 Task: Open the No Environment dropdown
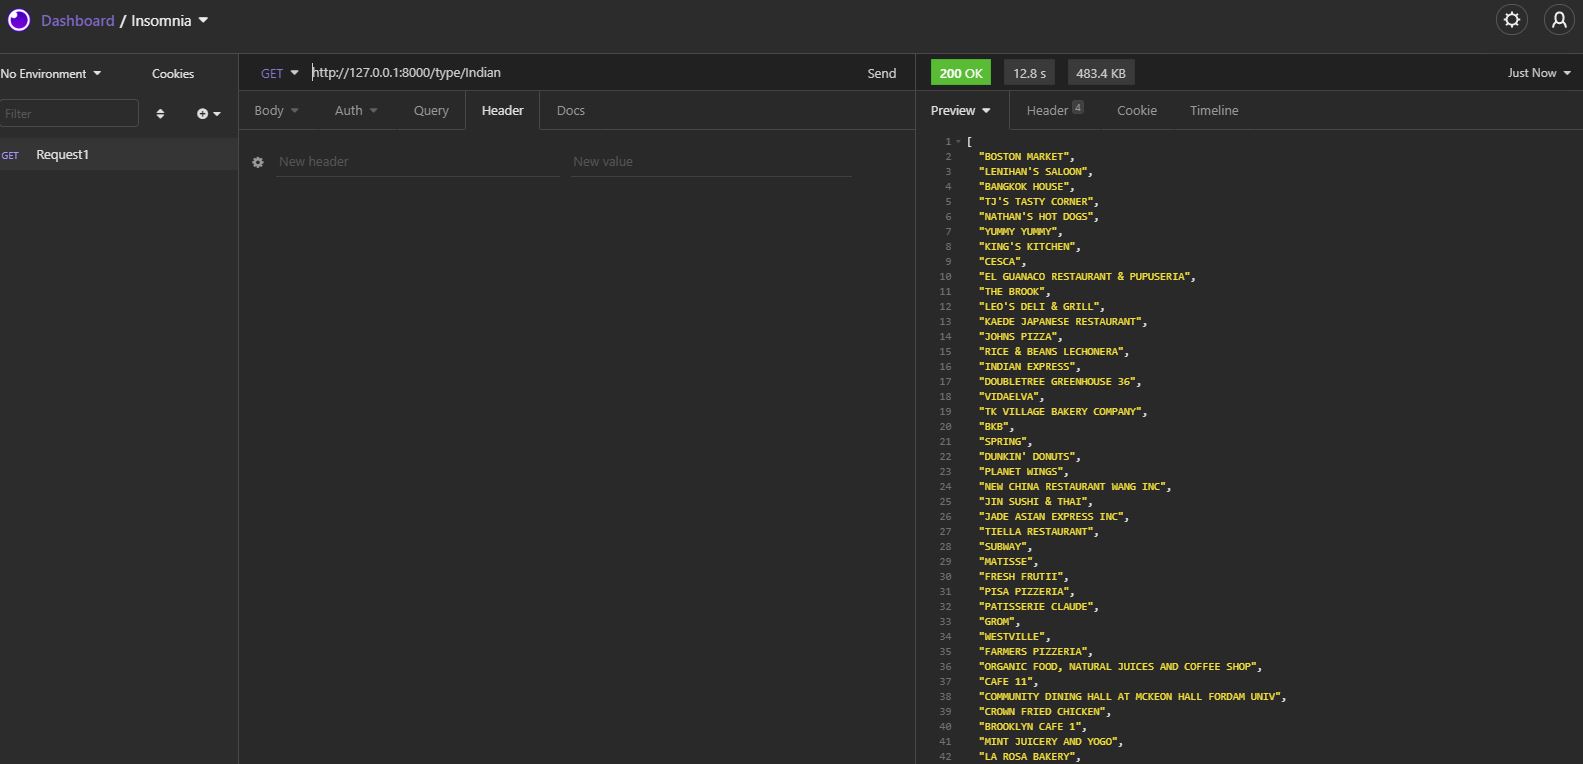tap(51, 74)
